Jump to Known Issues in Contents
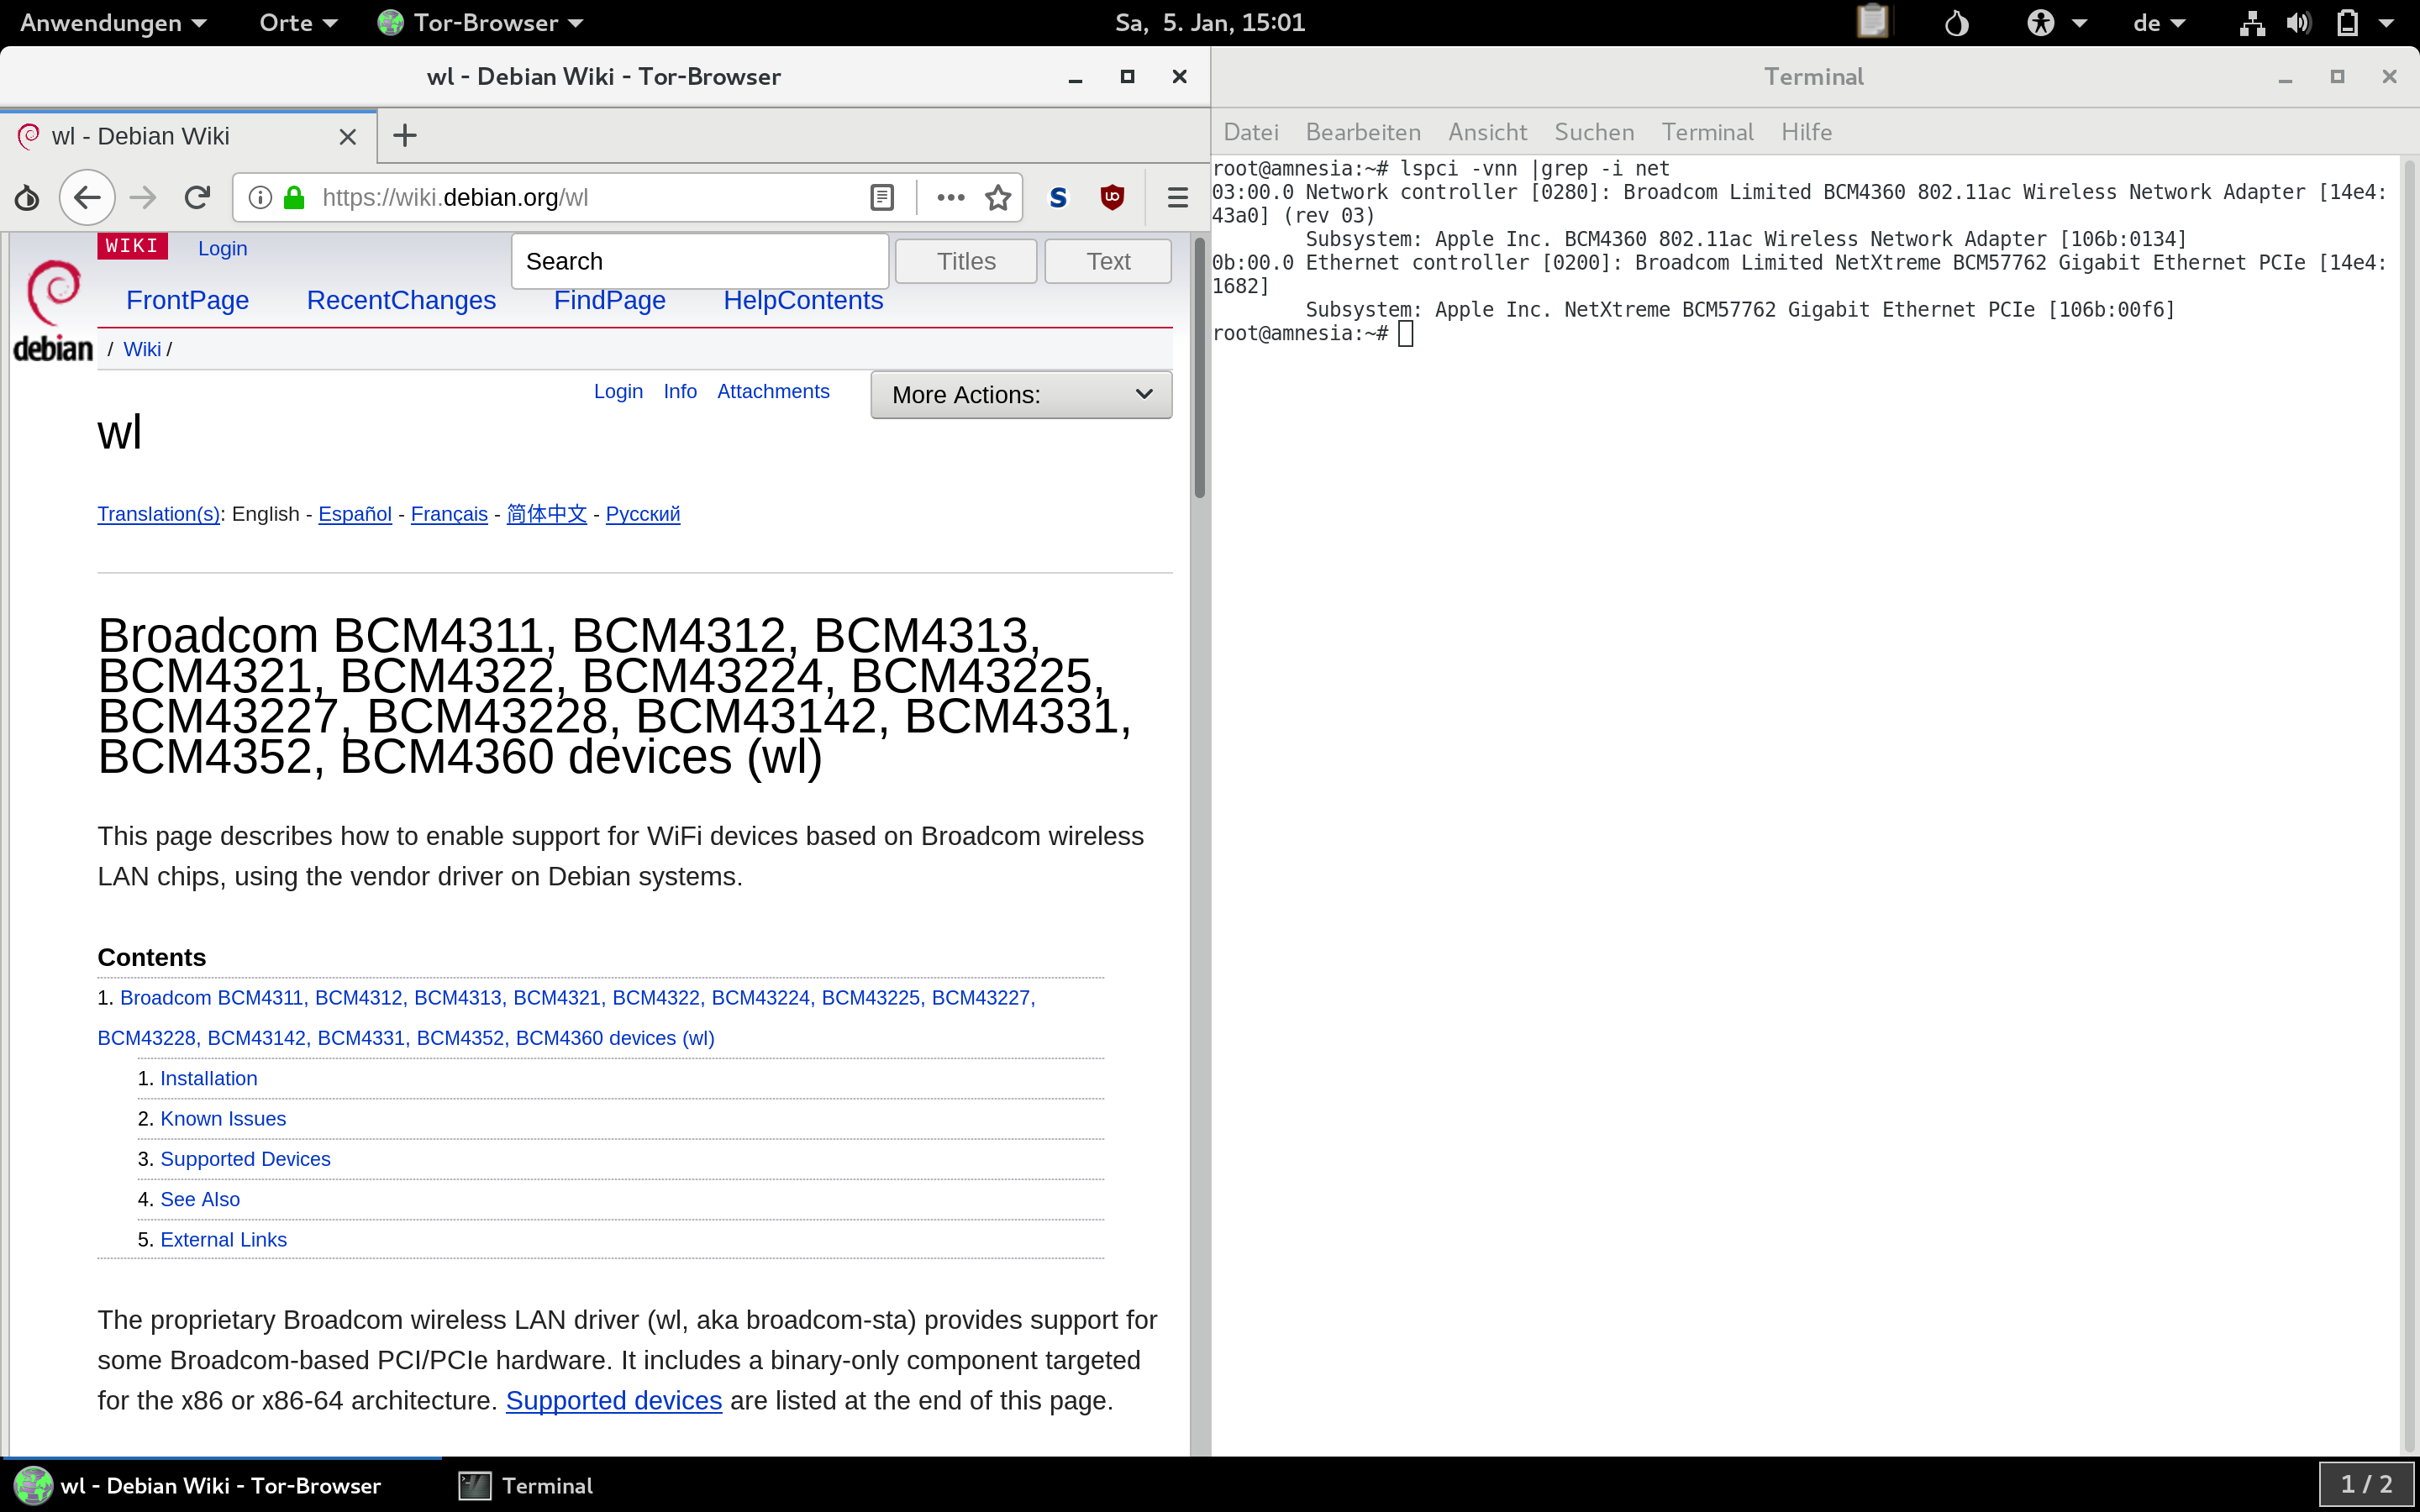 click(223, 1118)
